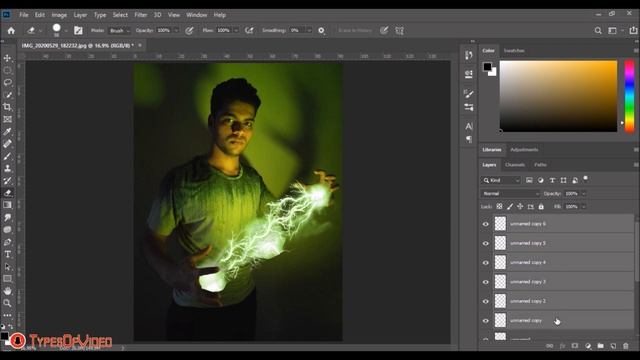Open the blend mode Normal dropdown
The height and width of the screenshot is (360, 640).
tap(510, 193)
